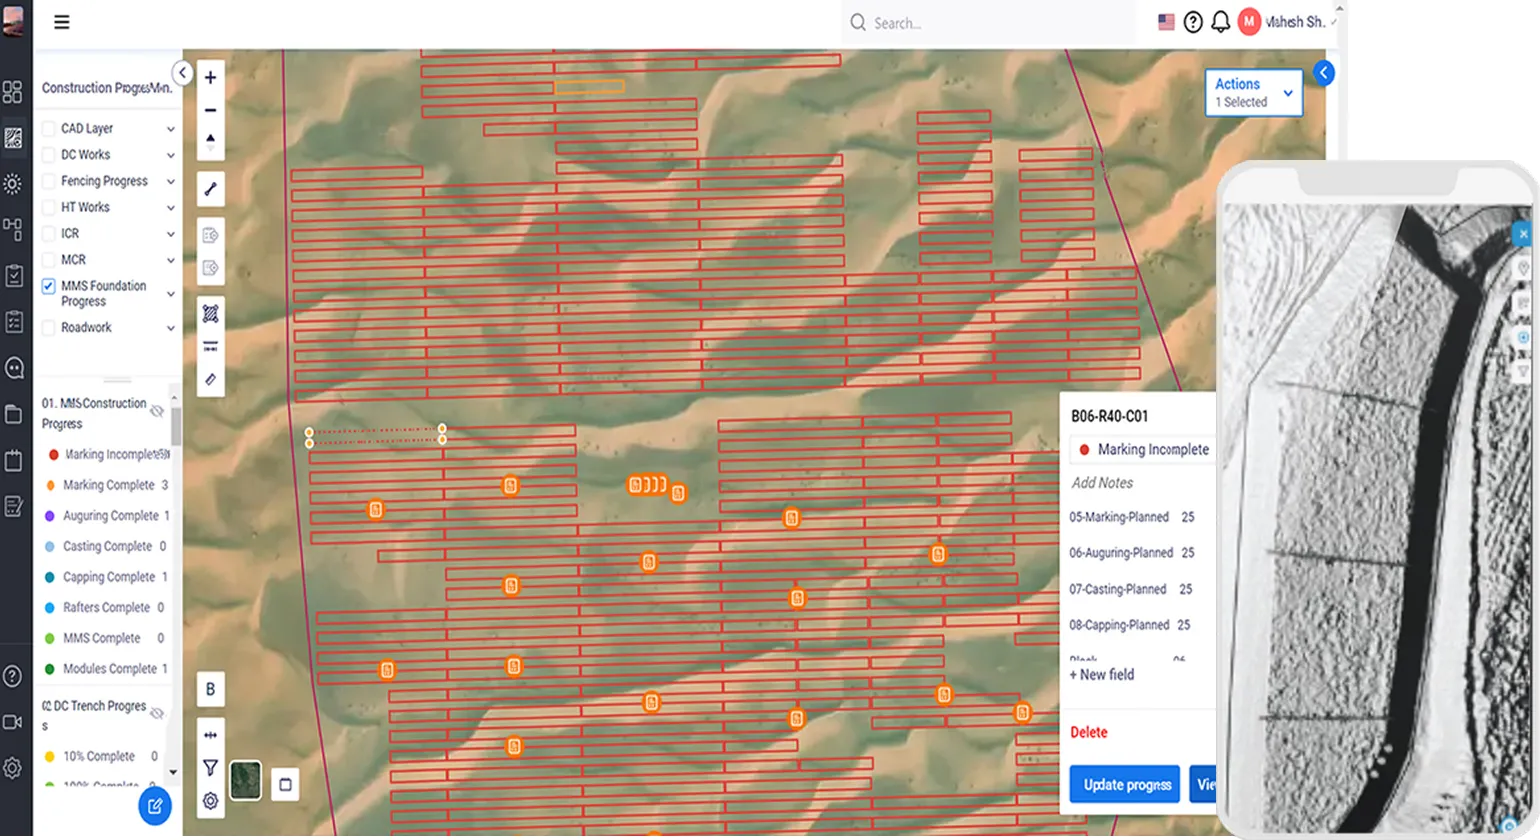Image resolution: width=1540 pixels, height=840 pixels.
Task: Collapse the left layer panel arrow
Action: coord(182,73)
